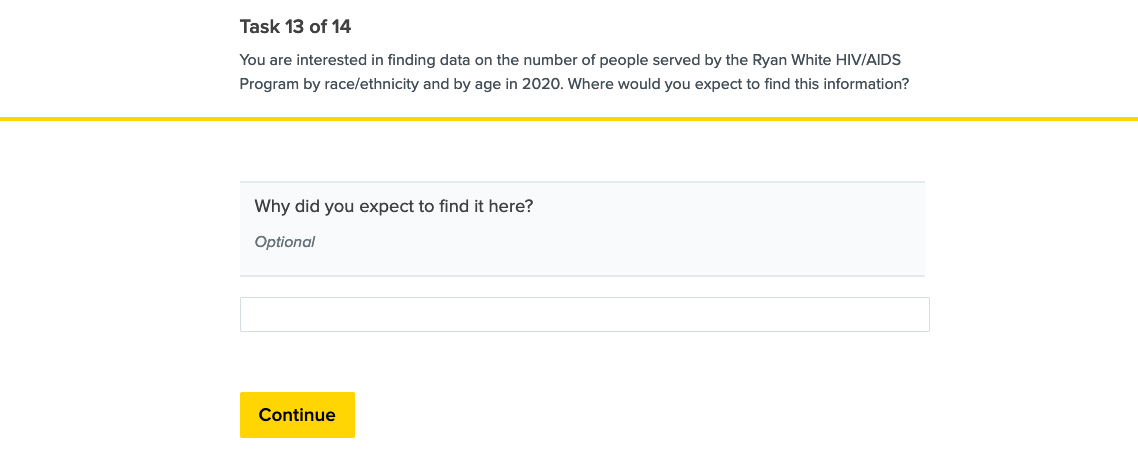This screenshot has height=463, width=1138.
Task: Focus the empty answer text field
Action: [x=584, y=314]
